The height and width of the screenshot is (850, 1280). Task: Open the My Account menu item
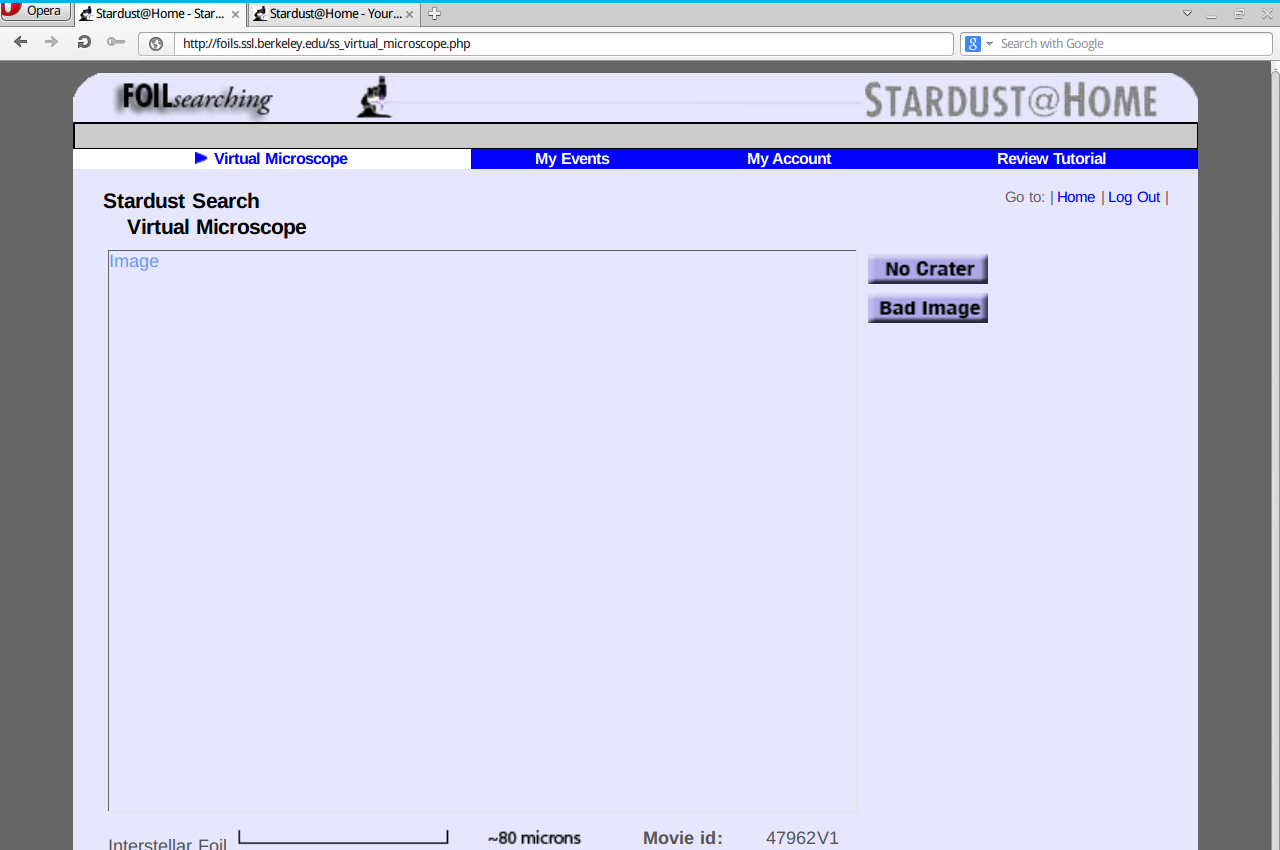click(789, 159)
